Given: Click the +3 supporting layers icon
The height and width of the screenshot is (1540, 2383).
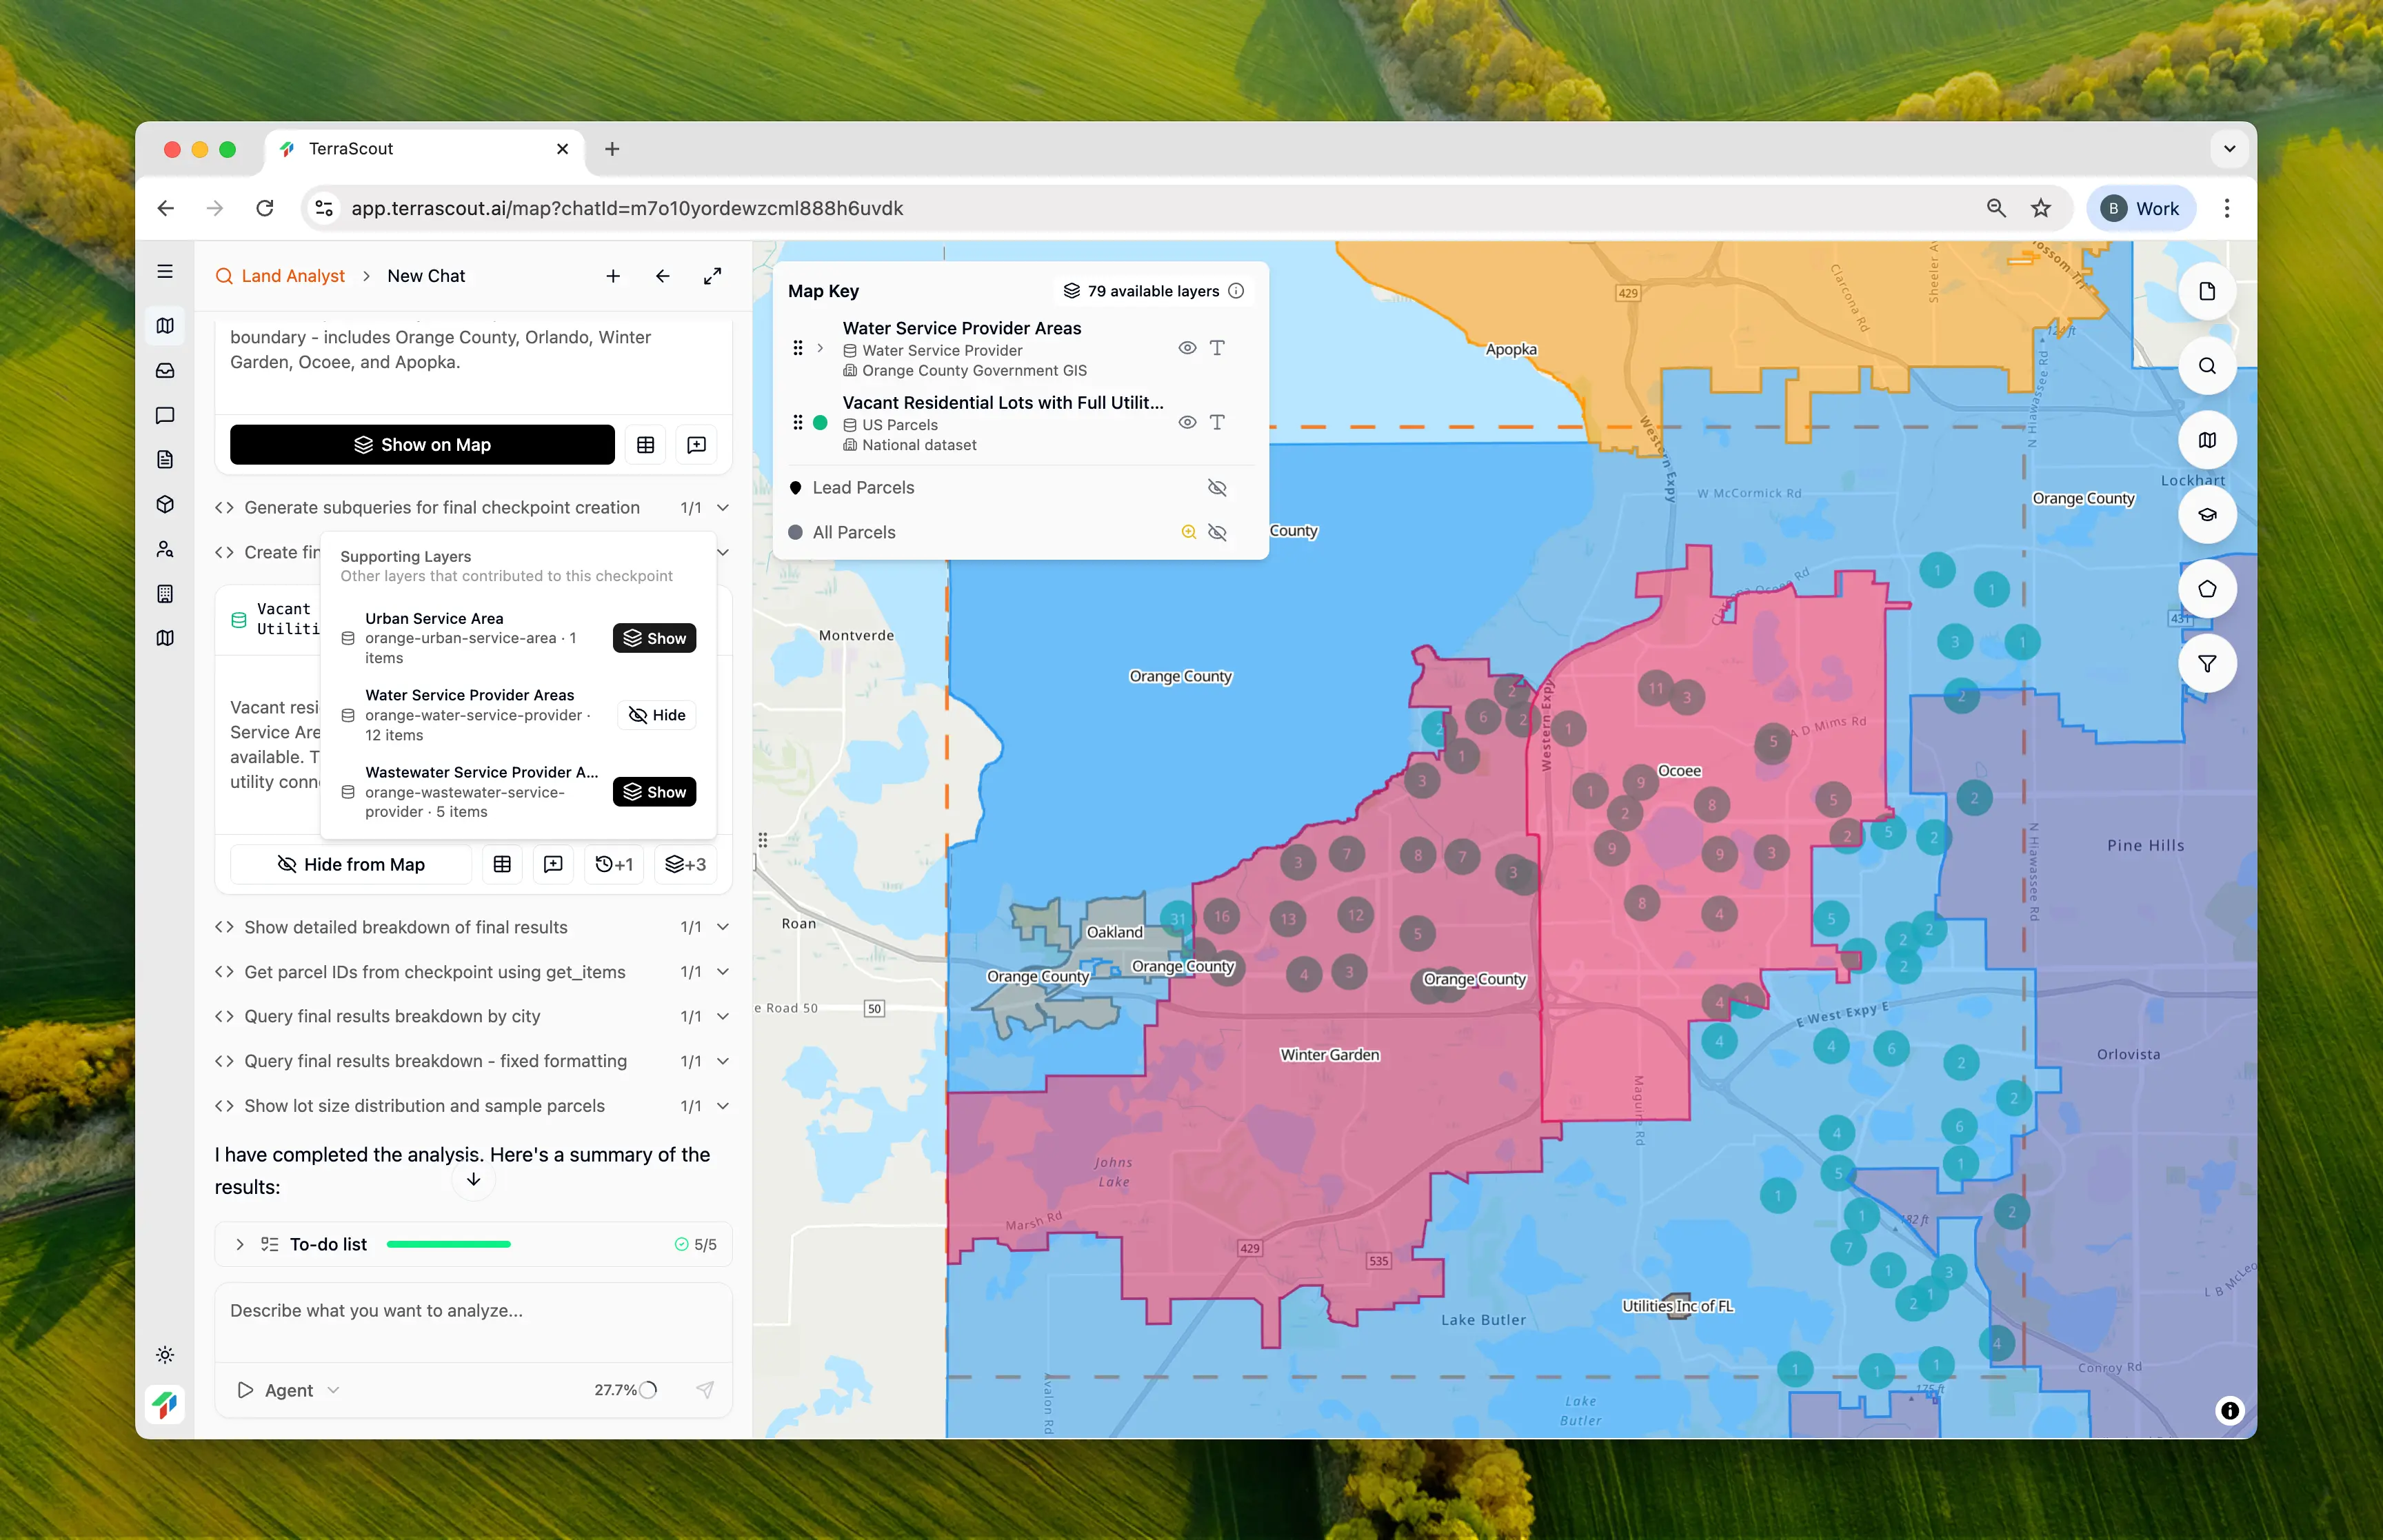Looking at the screenshot, I should (x=685, y=864).
